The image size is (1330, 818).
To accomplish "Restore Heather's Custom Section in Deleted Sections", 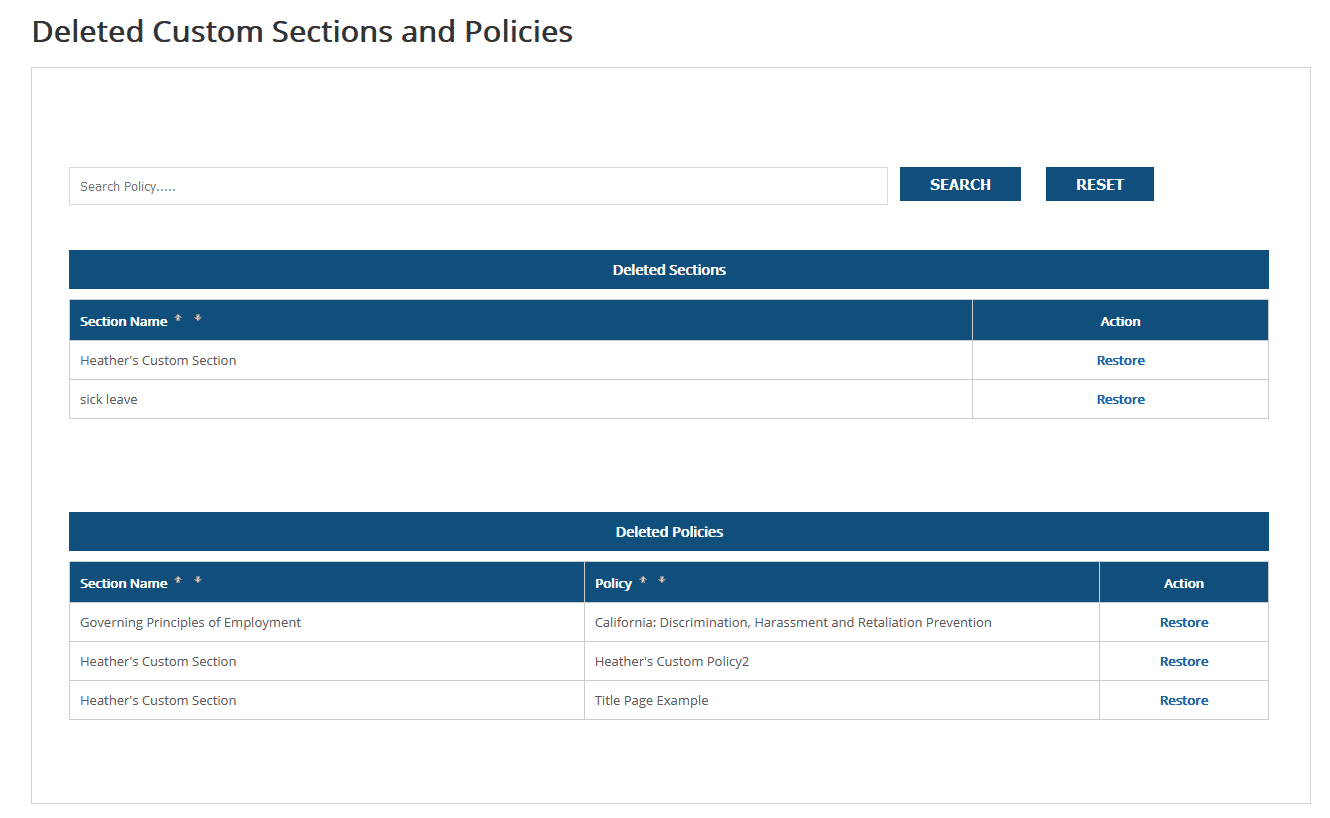I will pos(1120,360).
